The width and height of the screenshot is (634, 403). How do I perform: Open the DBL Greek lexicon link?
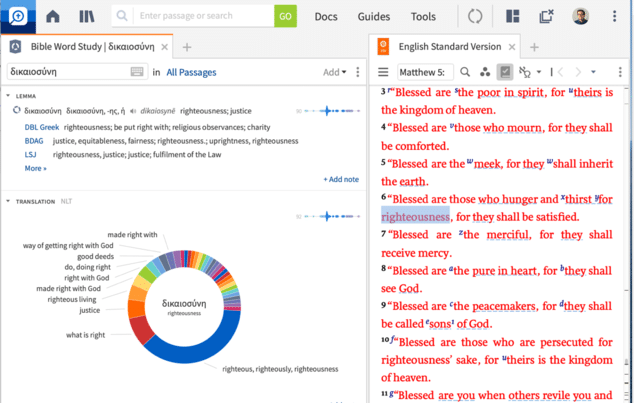point(42,127)
